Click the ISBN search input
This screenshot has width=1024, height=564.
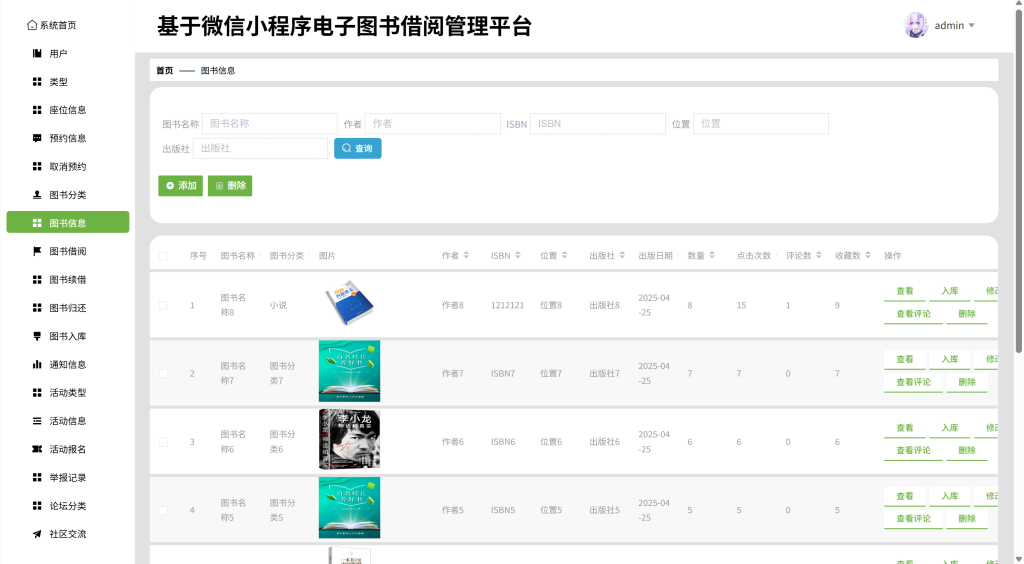tap(598, 123)
